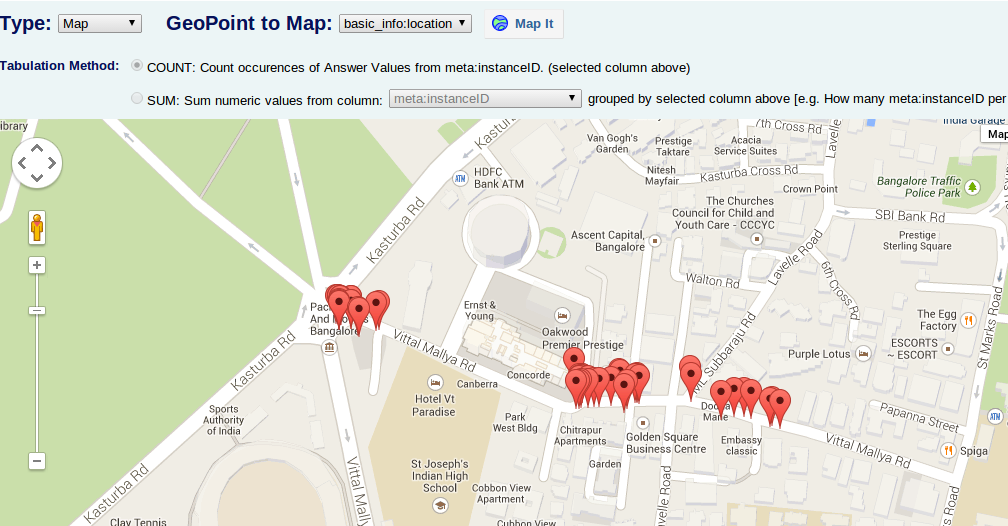Click the SBI Bank Rd street label
The image size is (1008, 526).
coord(910,216)
